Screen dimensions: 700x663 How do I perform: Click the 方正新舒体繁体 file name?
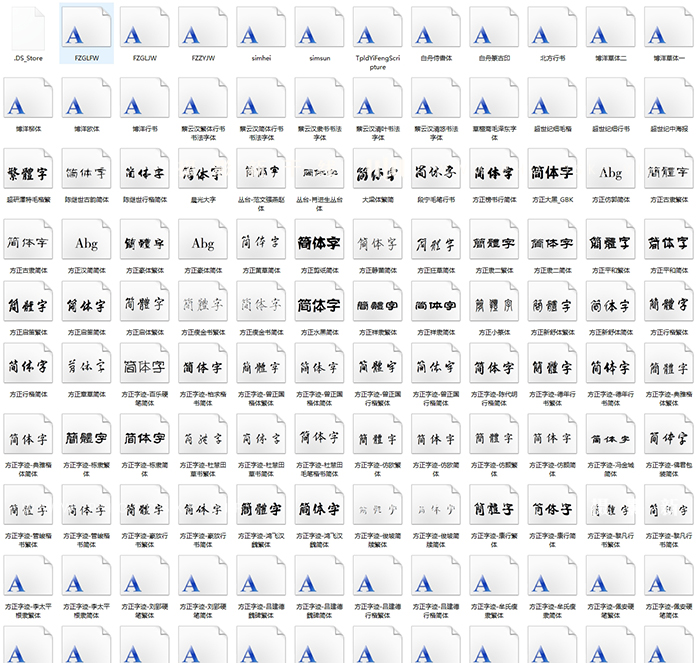[x=552, y=332]
